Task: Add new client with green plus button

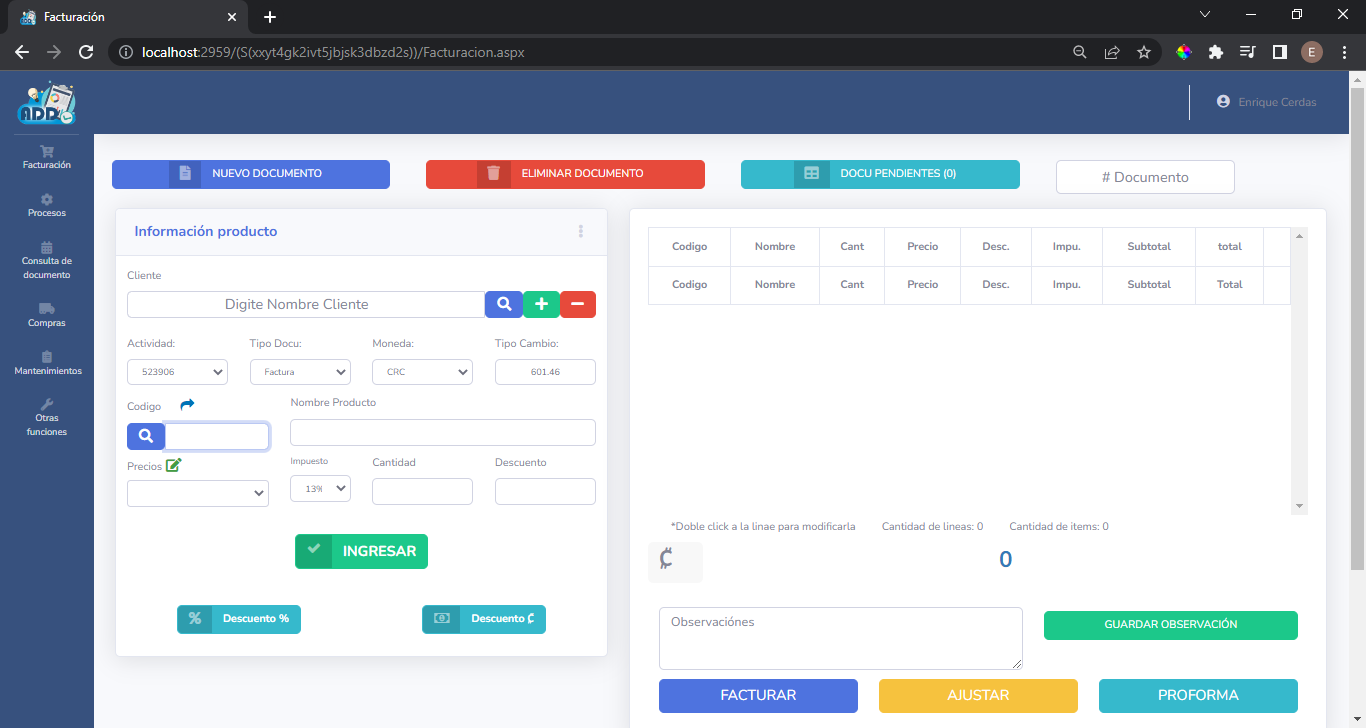Action: point(541,304)
